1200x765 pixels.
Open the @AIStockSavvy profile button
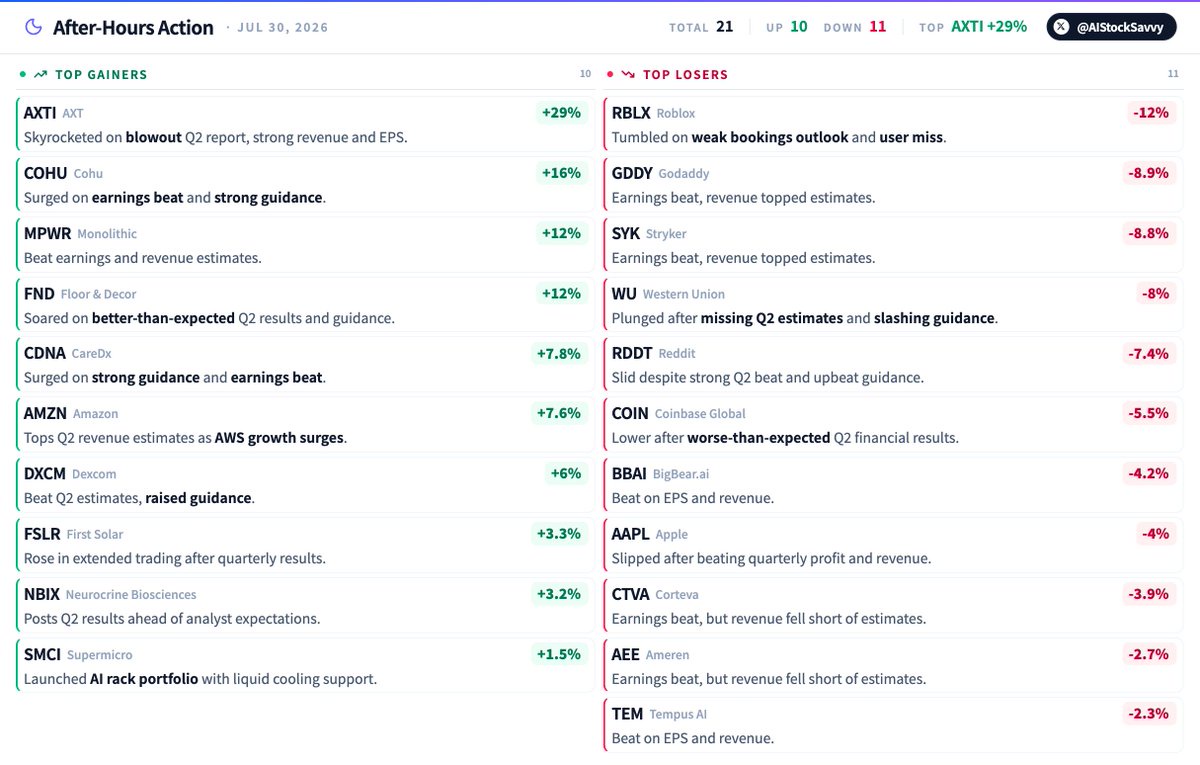pos(1112,27)
